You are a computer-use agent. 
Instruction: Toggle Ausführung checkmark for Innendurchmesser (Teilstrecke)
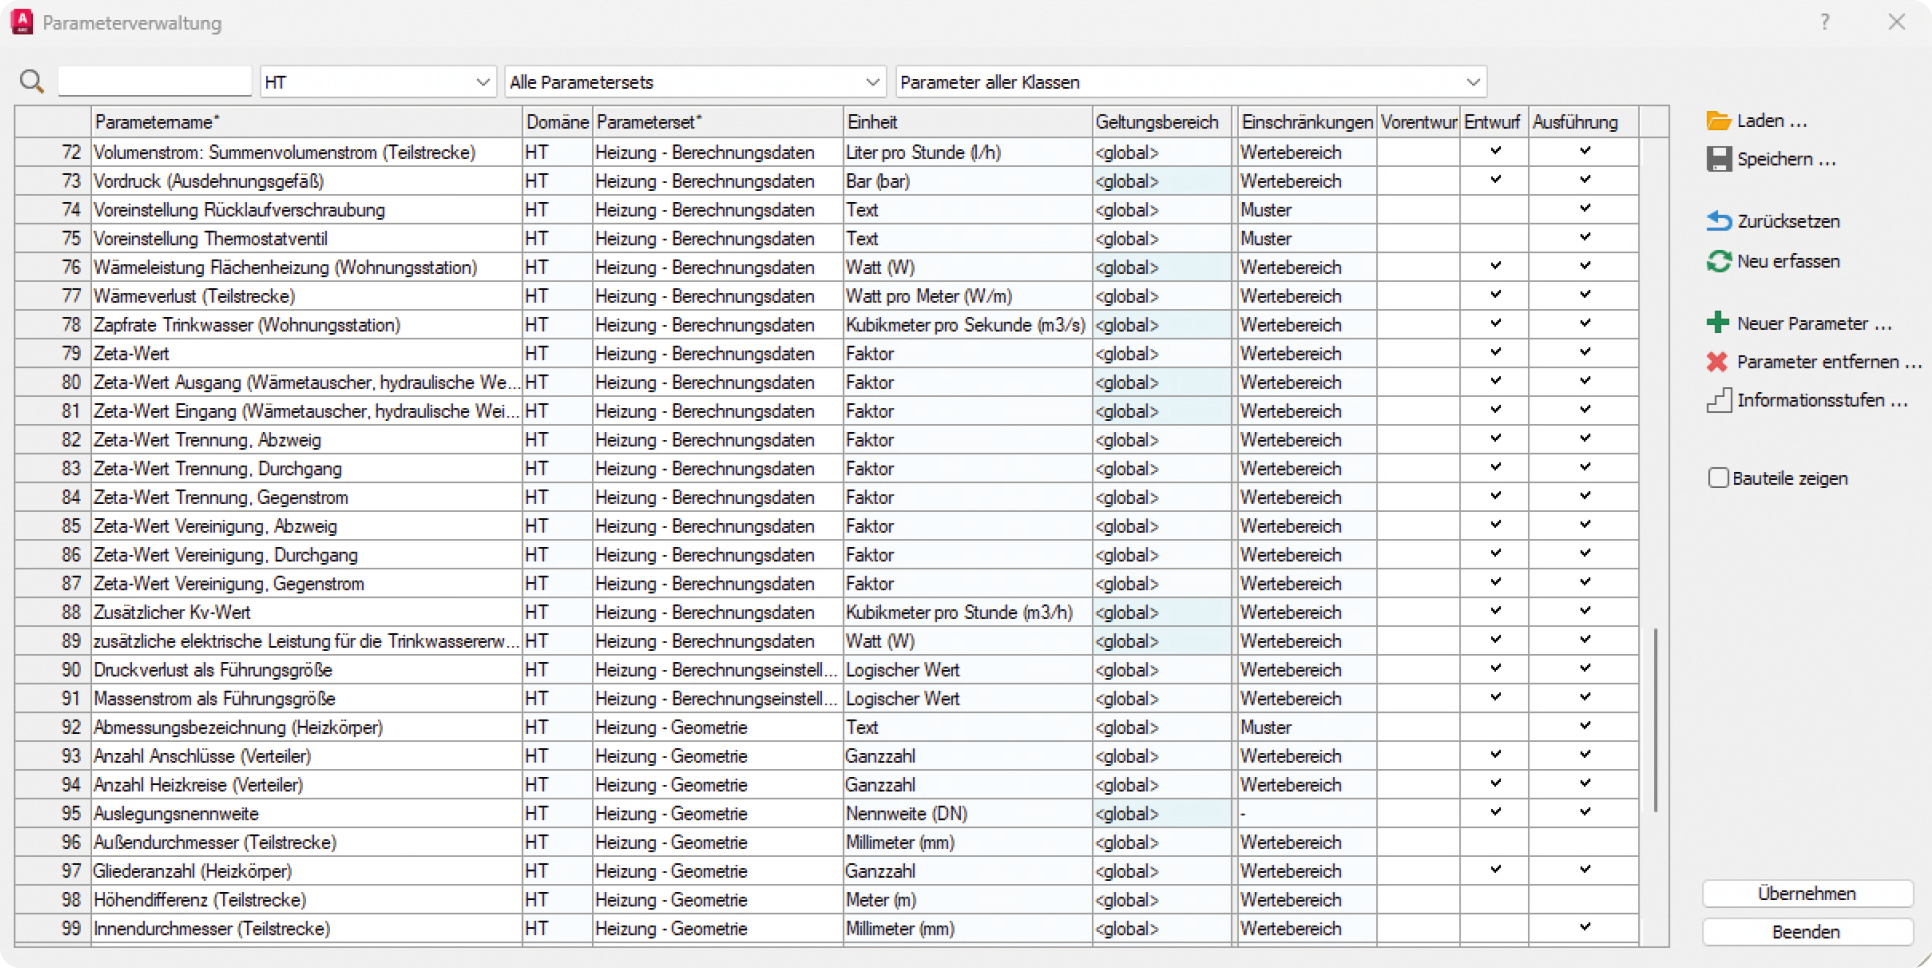point(1585,928)
